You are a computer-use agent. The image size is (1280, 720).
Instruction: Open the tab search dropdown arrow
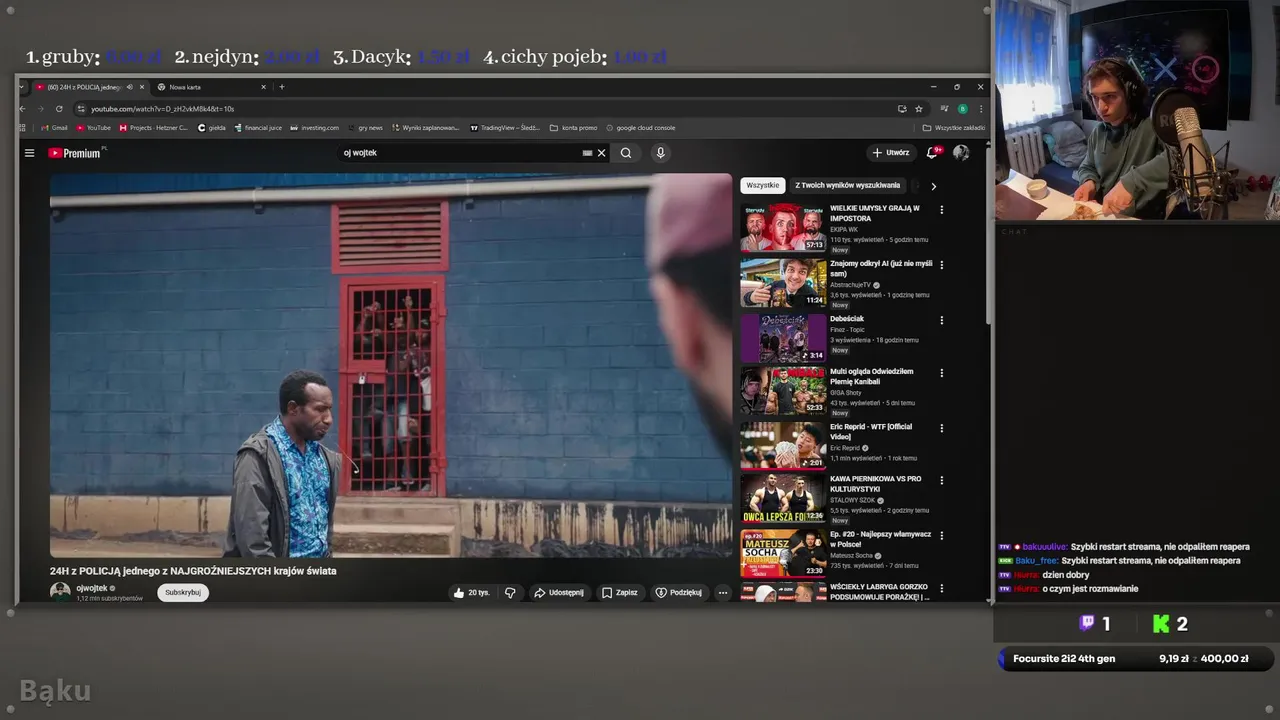pyautogui.click(x=22, y=87)
